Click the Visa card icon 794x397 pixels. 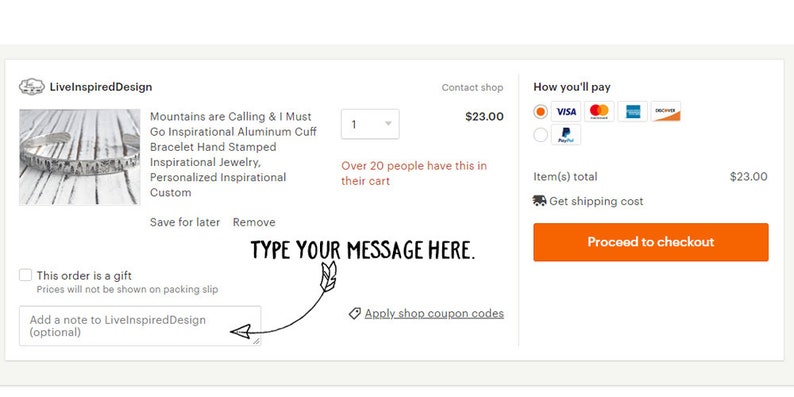pos(566,111)
